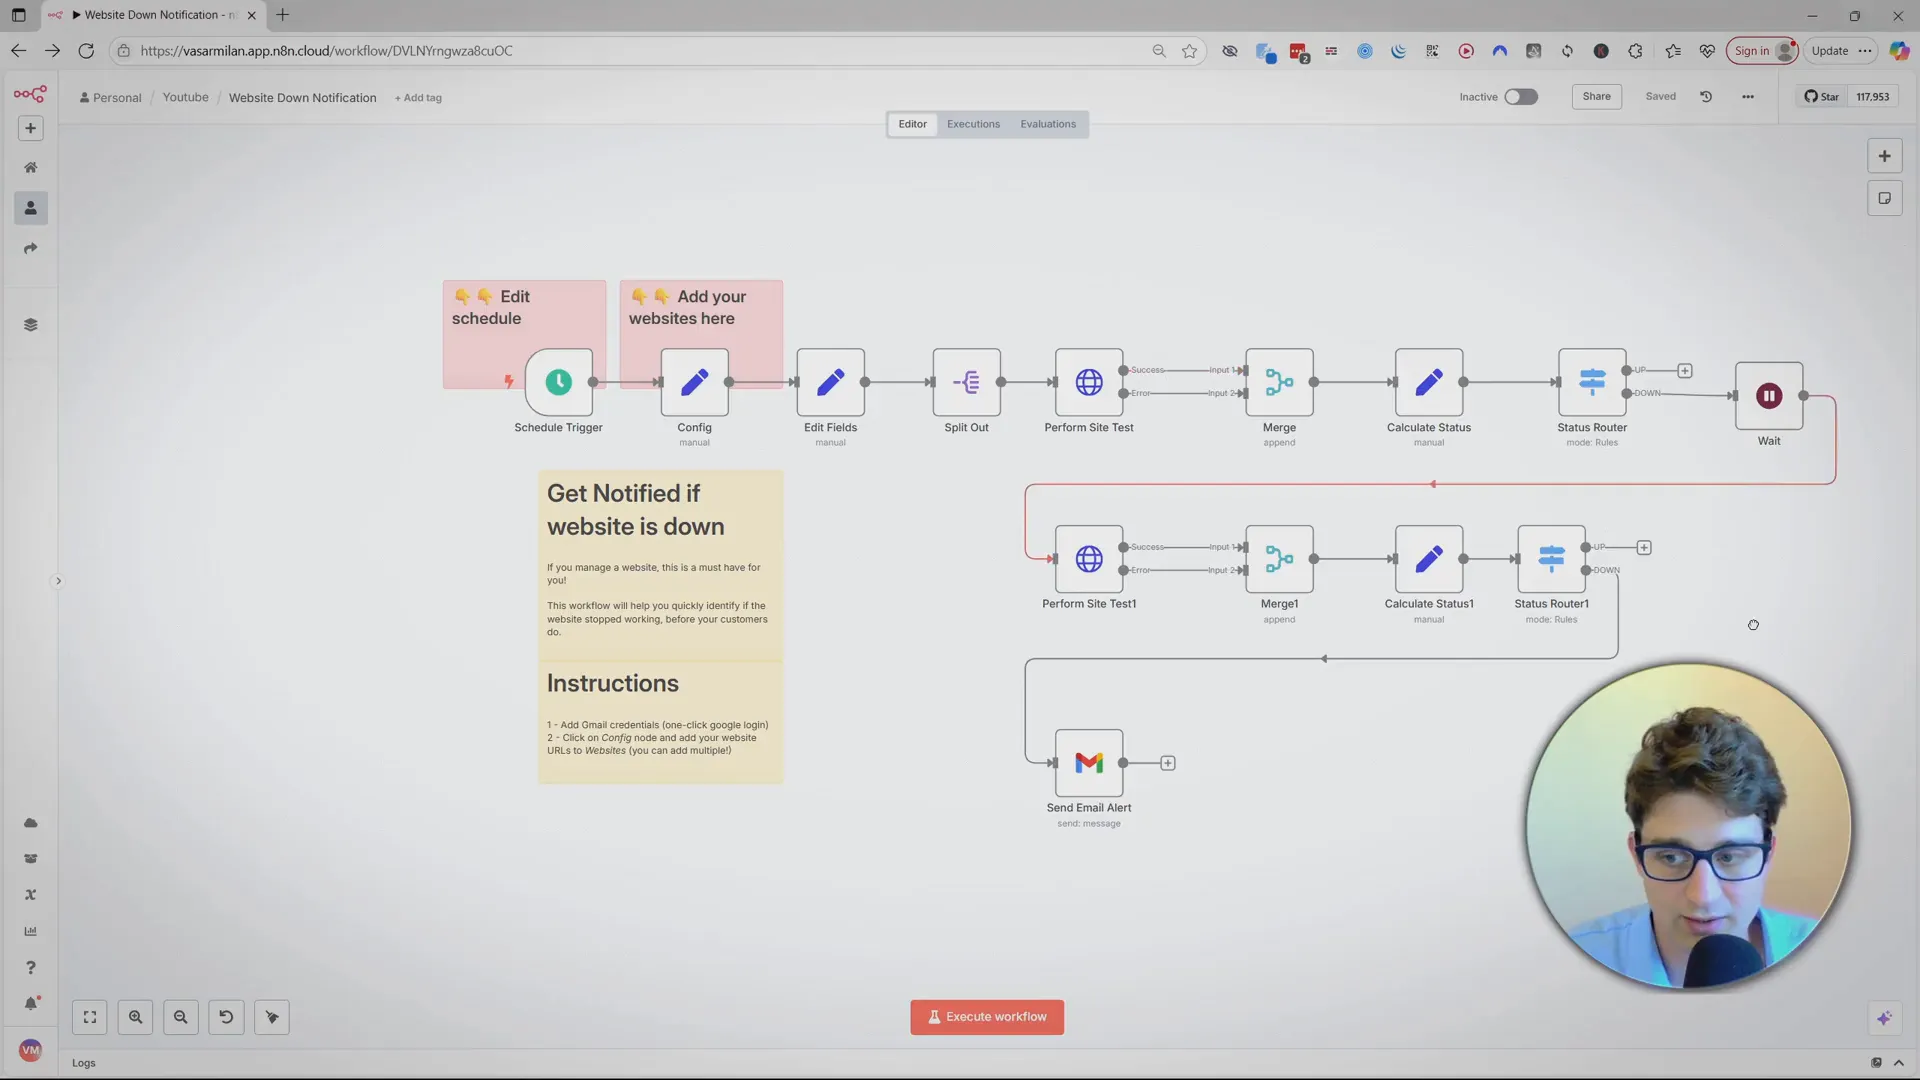Open the Calculate Status node
1920x1080 pixels.
point(1429,382)
